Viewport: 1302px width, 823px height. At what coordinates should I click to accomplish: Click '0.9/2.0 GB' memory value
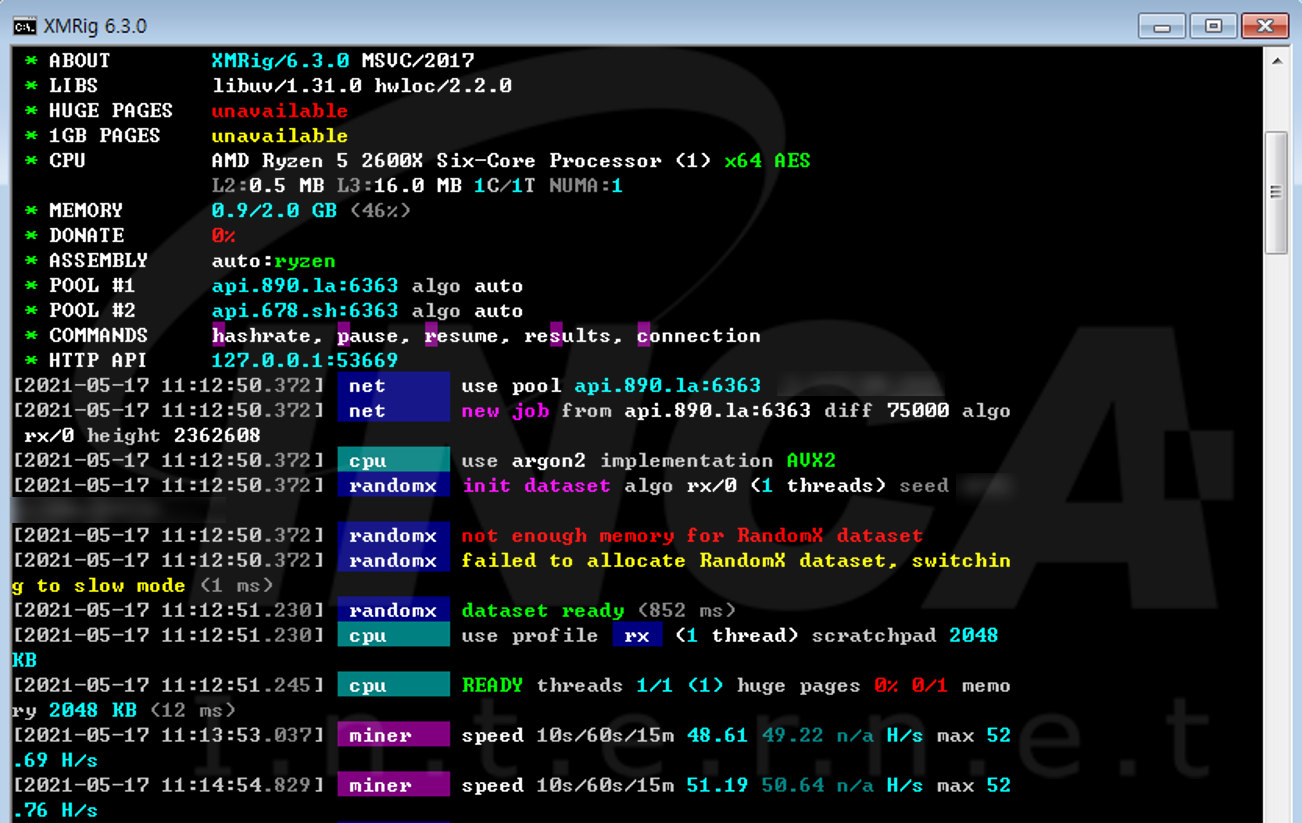[274, 211]
